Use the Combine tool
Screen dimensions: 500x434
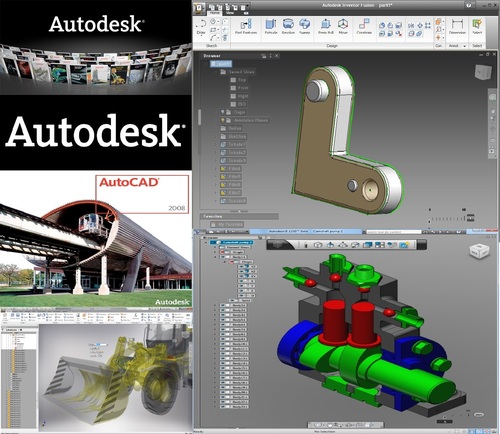coord(364,26)
